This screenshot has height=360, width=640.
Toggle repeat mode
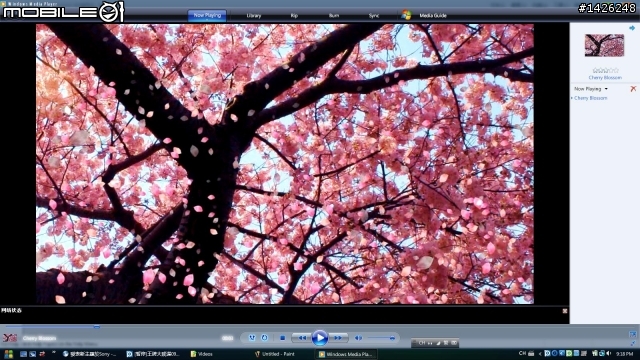click(x=264, y=338)
